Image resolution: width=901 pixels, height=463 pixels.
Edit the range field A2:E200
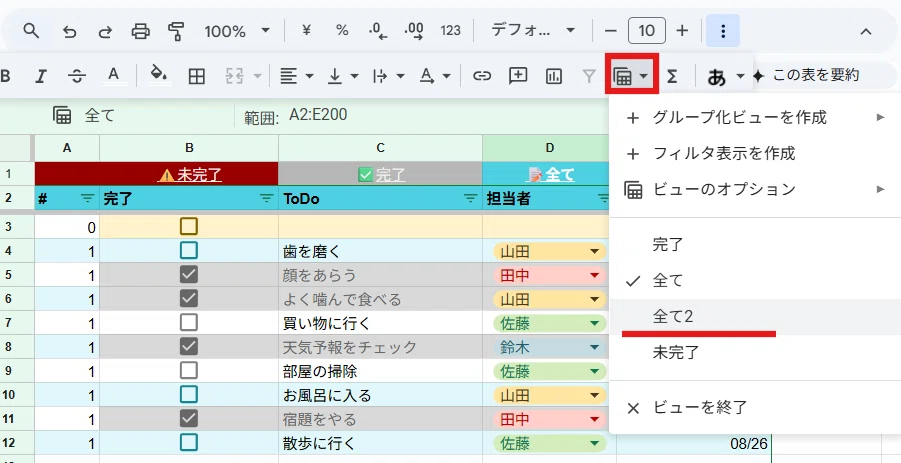click(x=318, y=115)
